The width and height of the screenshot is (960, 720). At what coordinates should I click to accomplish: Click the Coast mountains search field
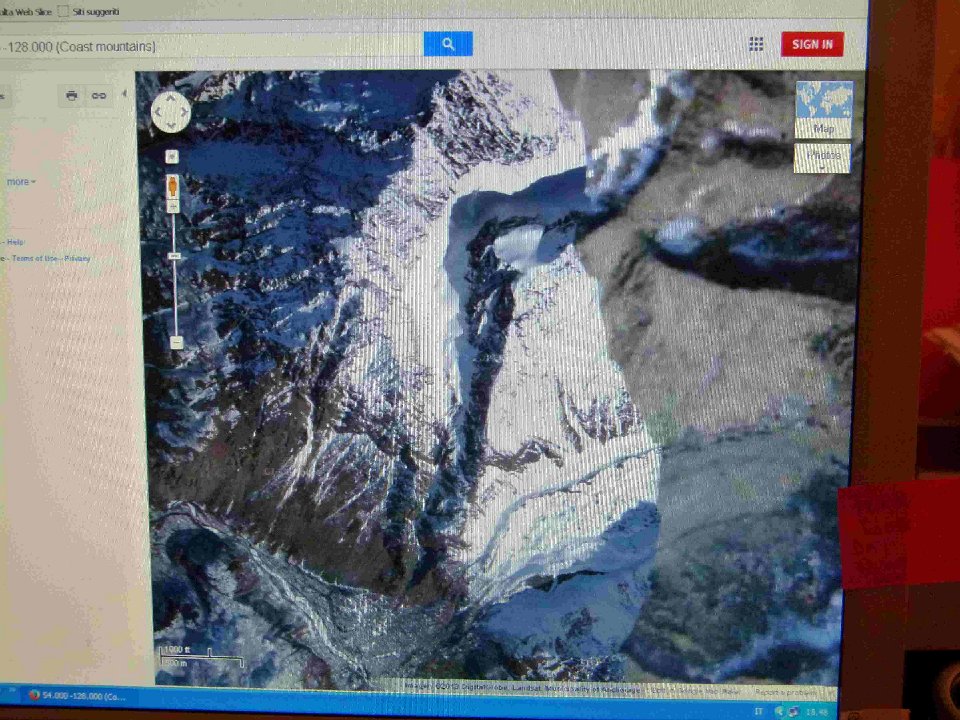coord(210,46)
